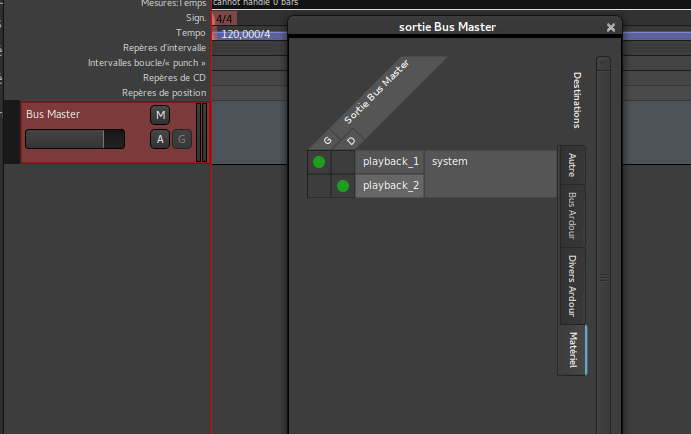This screenshot has width=691, height=434.
Task: Click the G group button on Bus Master
Action: (182, 139)
